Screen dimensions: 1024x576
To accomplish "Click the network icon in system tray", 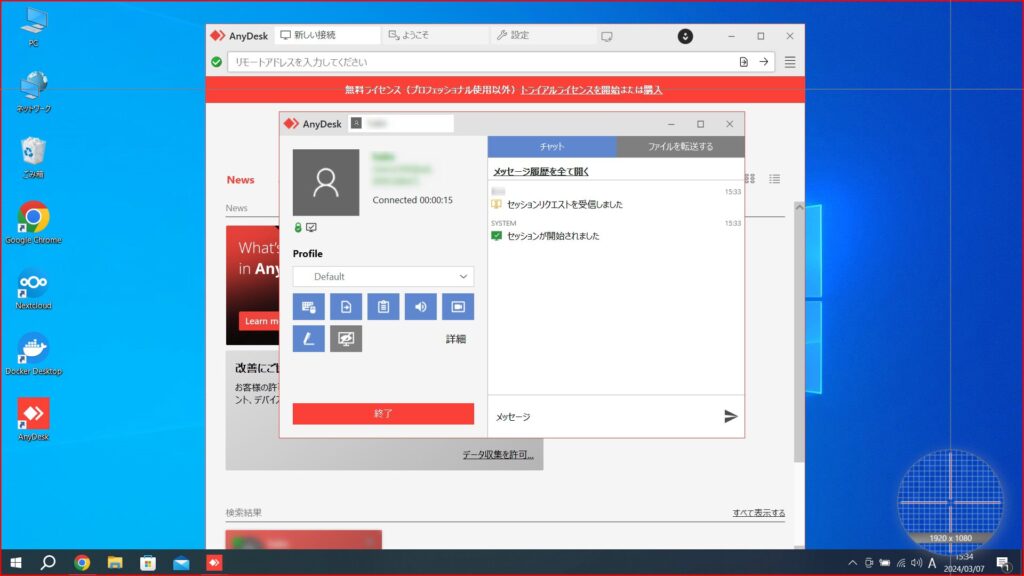I will coord(901,563).
